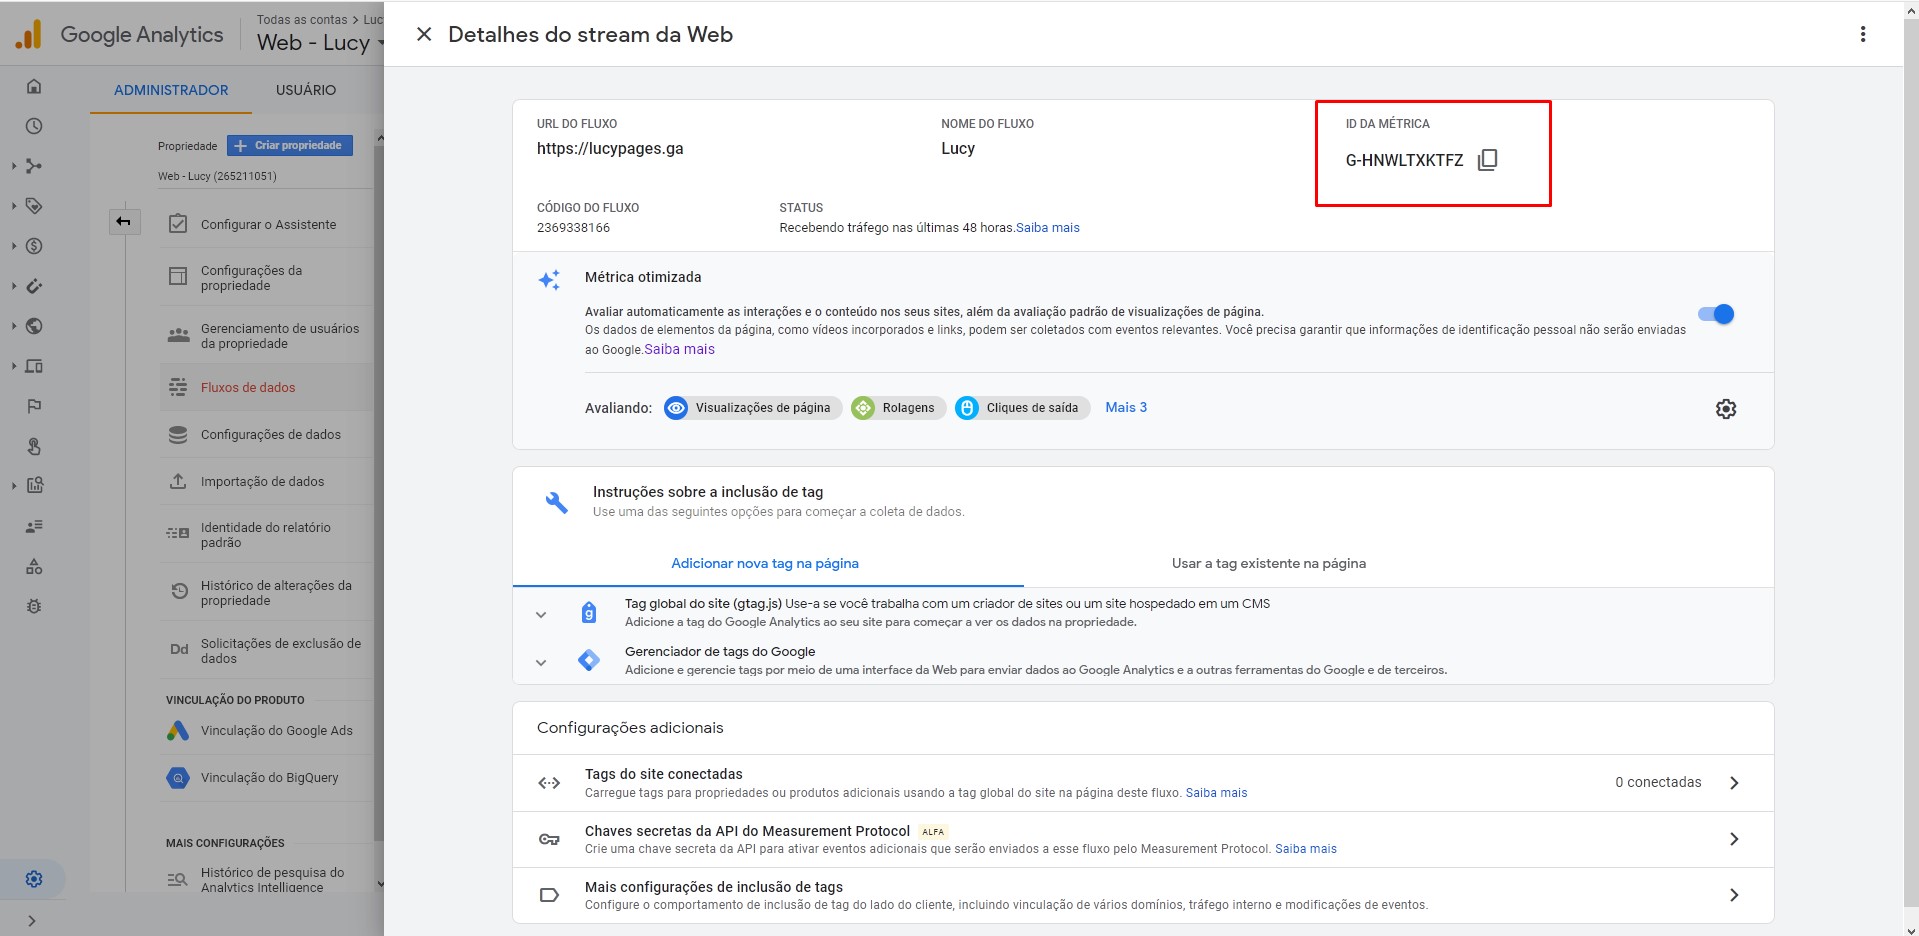Click the bug DebugView icon in sidebar

(34, 606)
